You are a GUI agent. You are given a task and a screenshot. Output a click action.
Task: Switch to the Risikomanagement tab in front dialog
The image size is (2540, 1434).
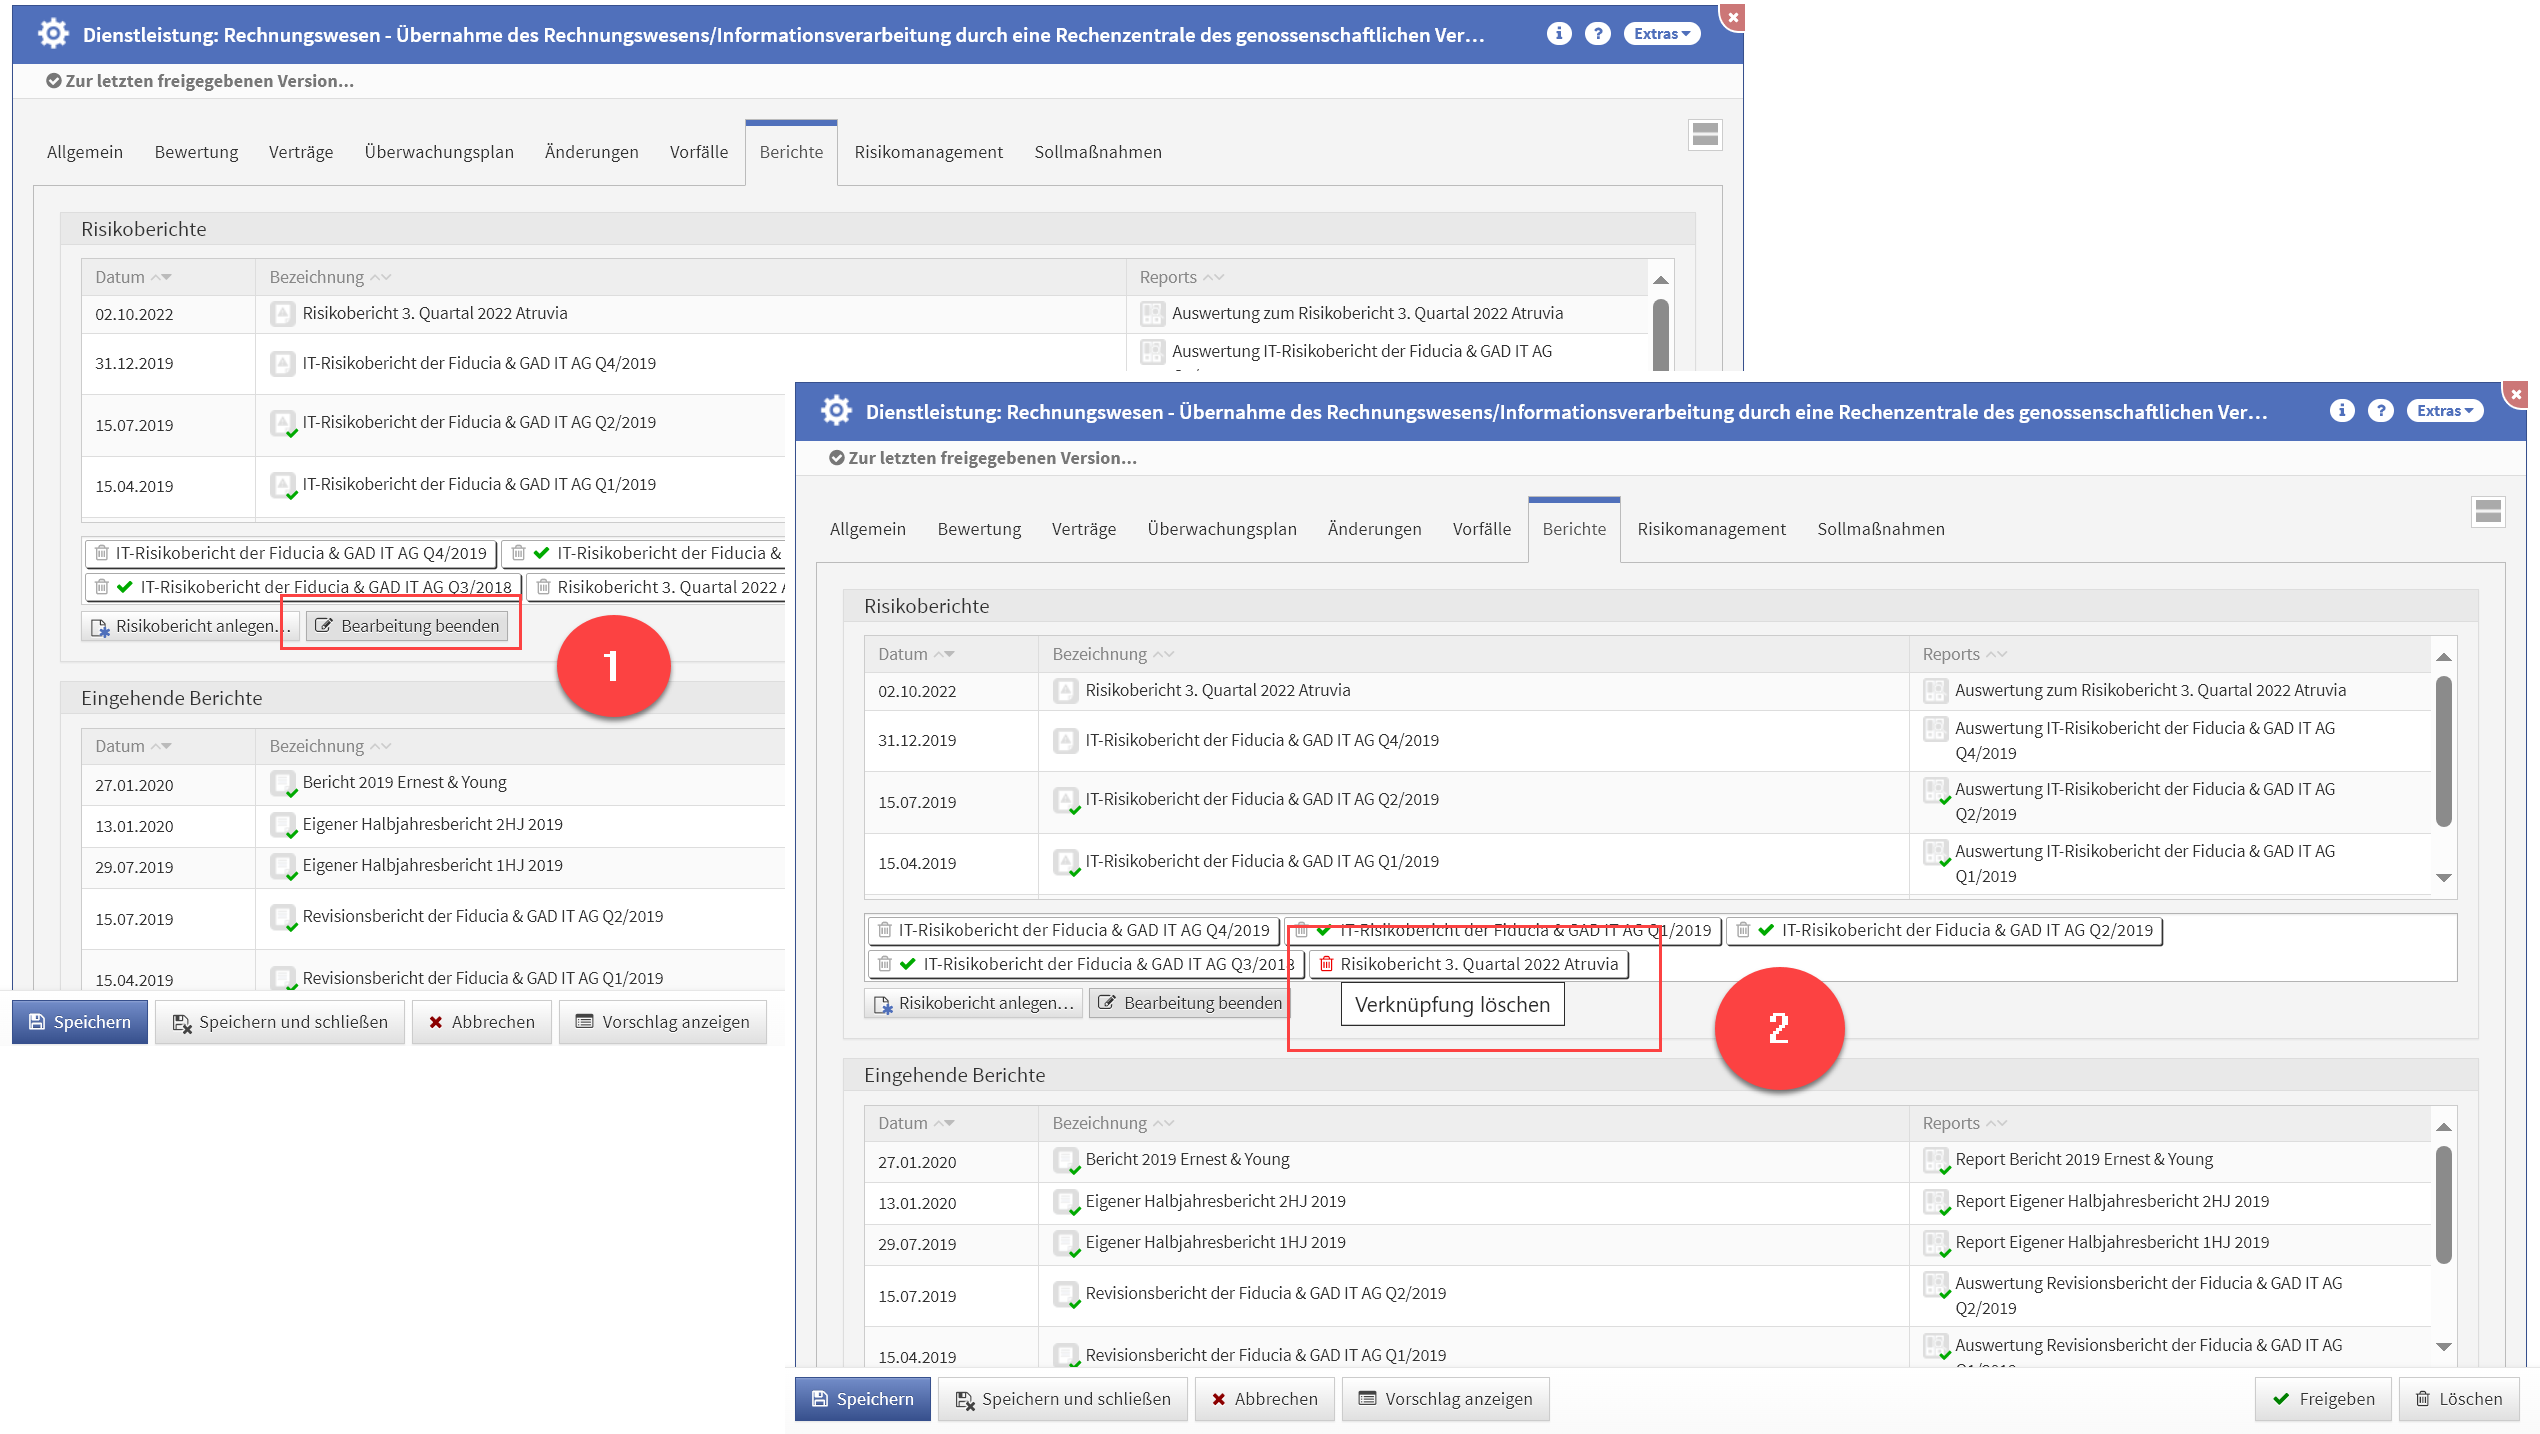pyautogui.click(x=1711, y=529)
